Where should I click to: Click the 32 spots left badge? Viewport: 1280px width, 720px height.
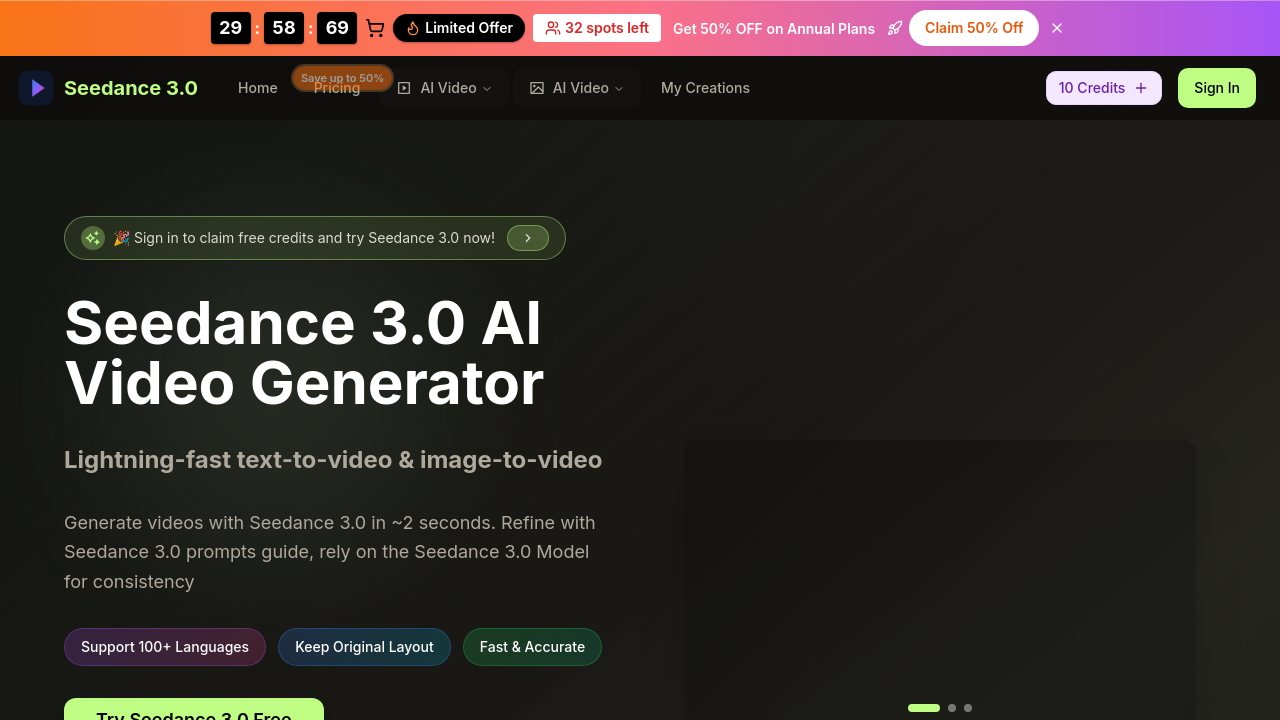click(x=597, y=28)
